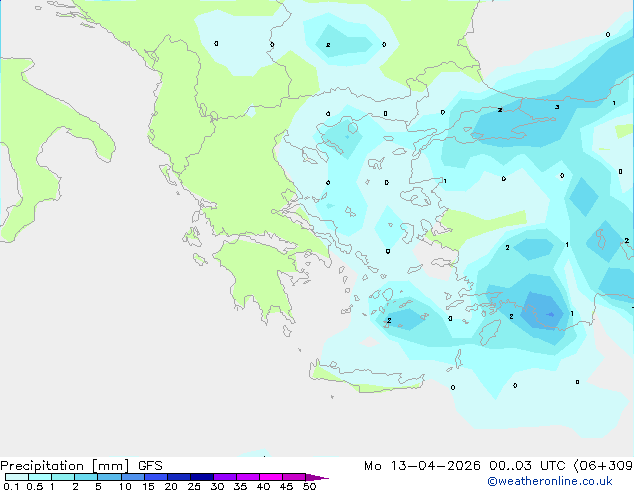Click the '(06+309' forecast run text

pos(603,466)
